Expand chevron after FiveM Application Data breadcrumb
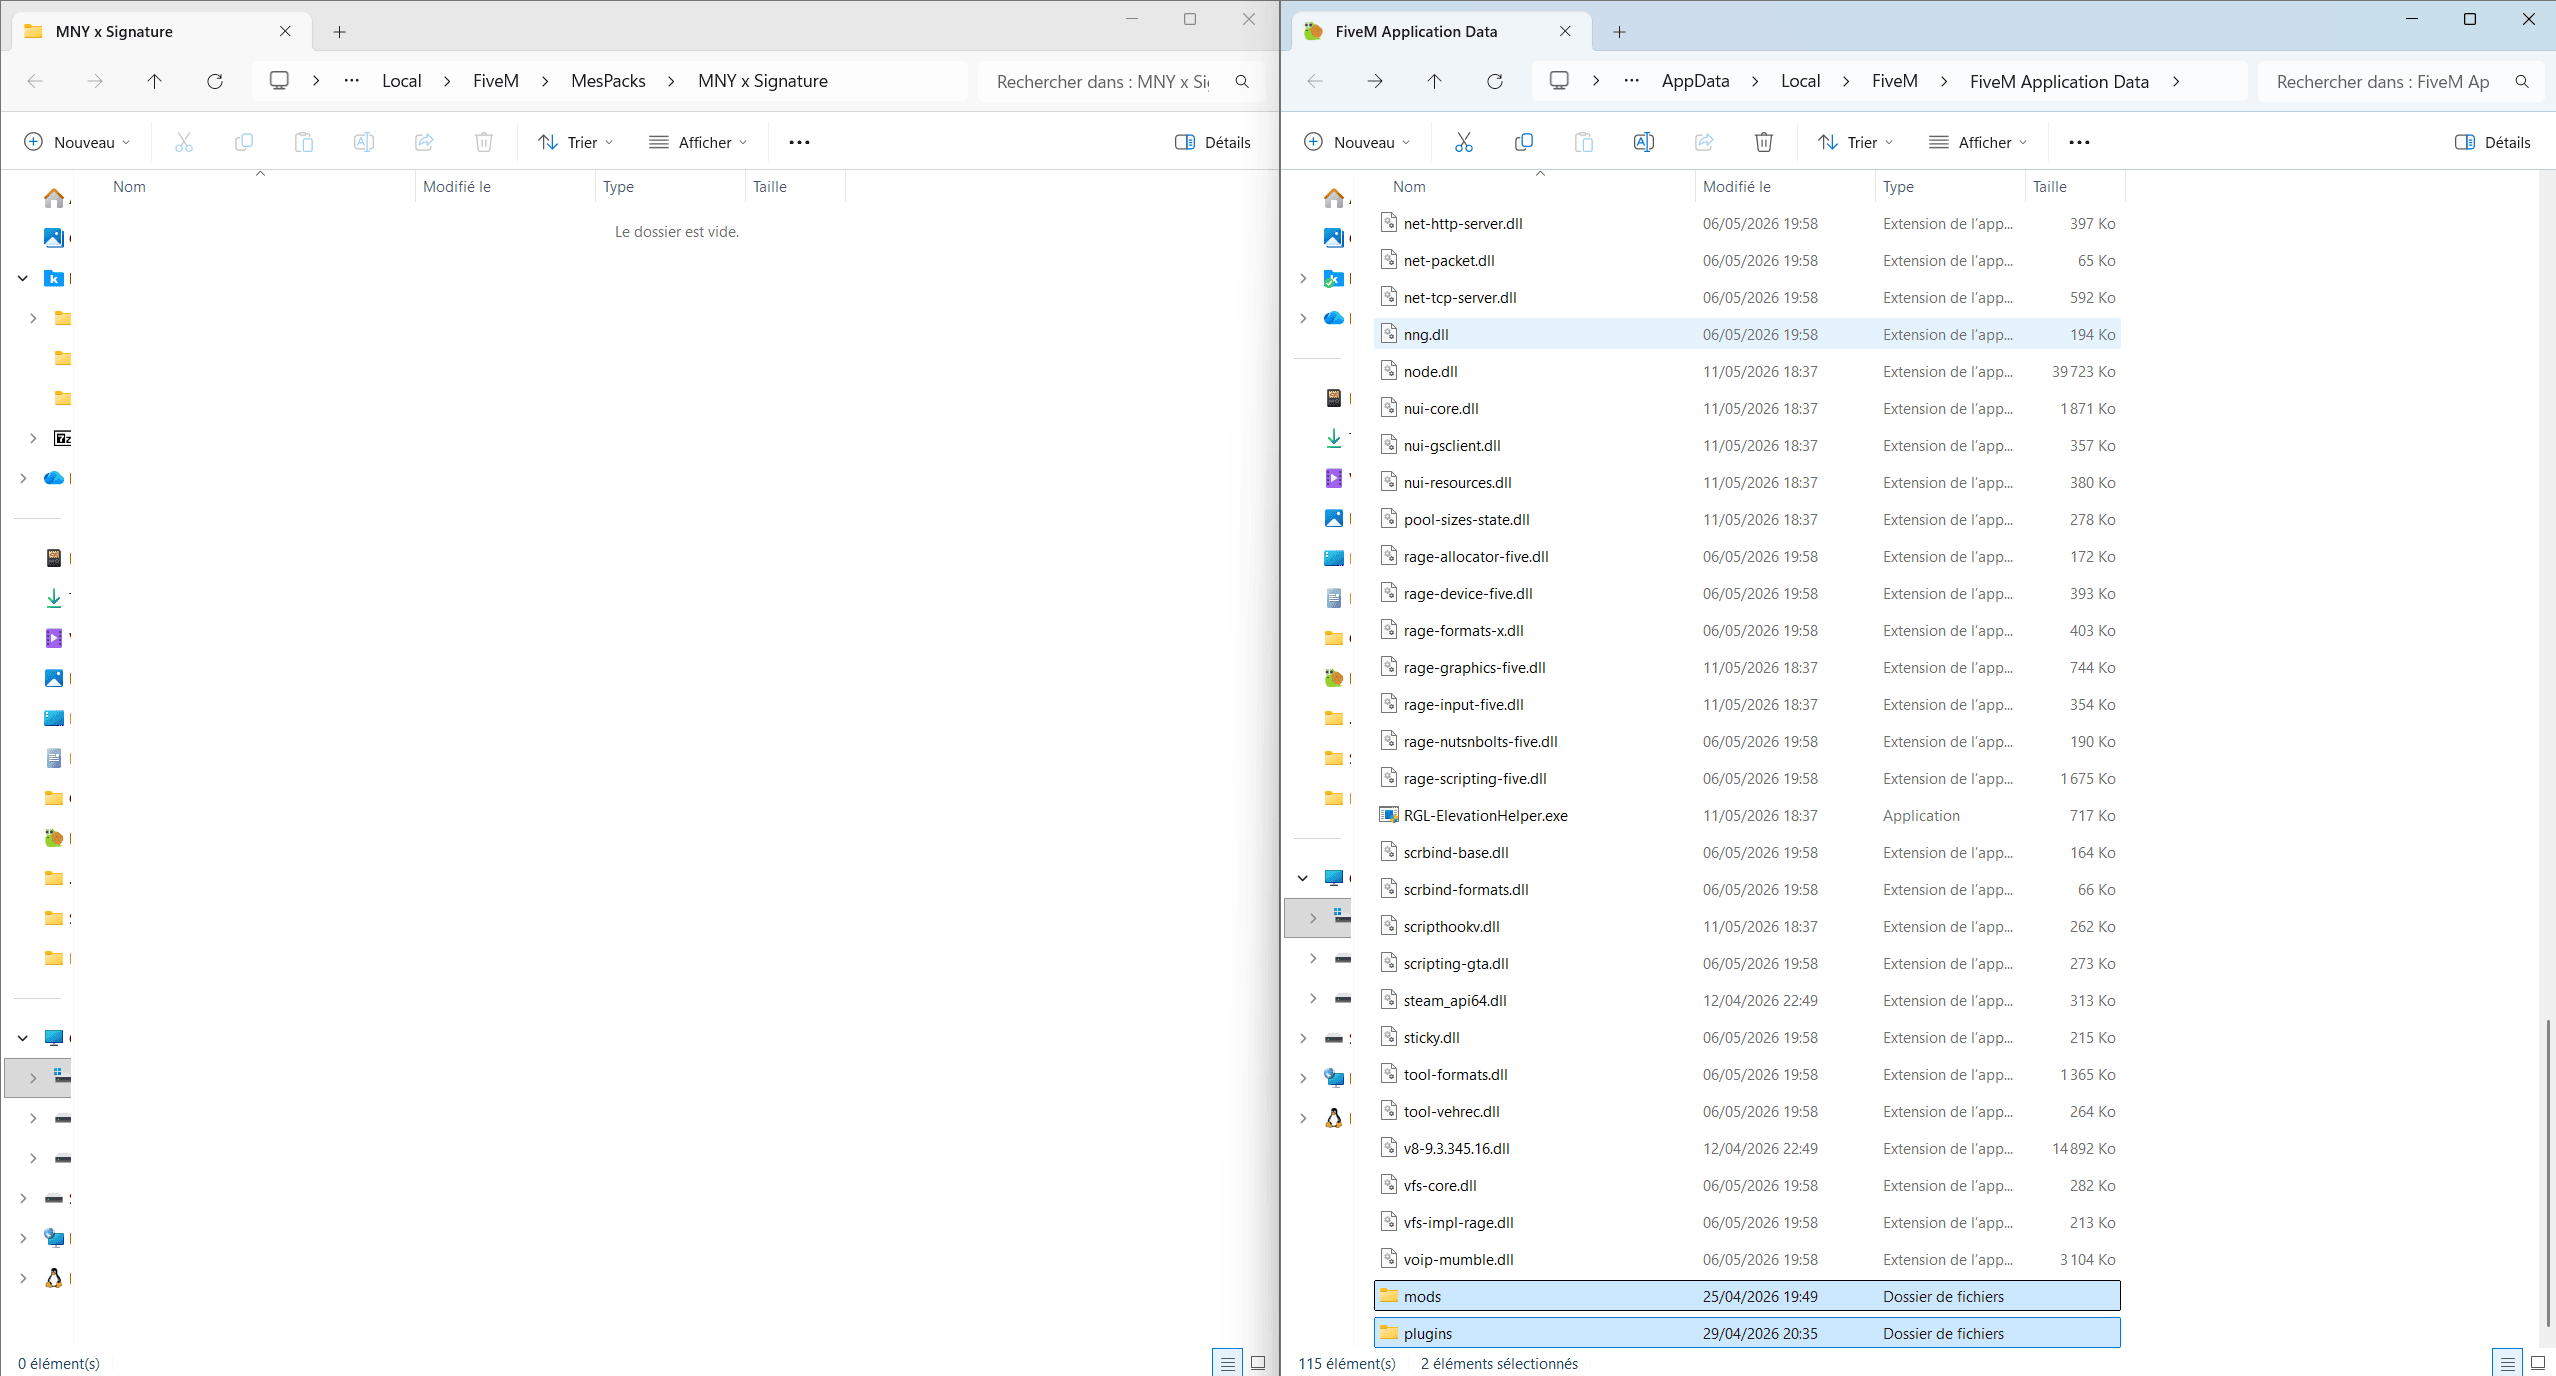This screenshot has height=1376, width=2556. pyautogui.click(x=2176, y=81)
